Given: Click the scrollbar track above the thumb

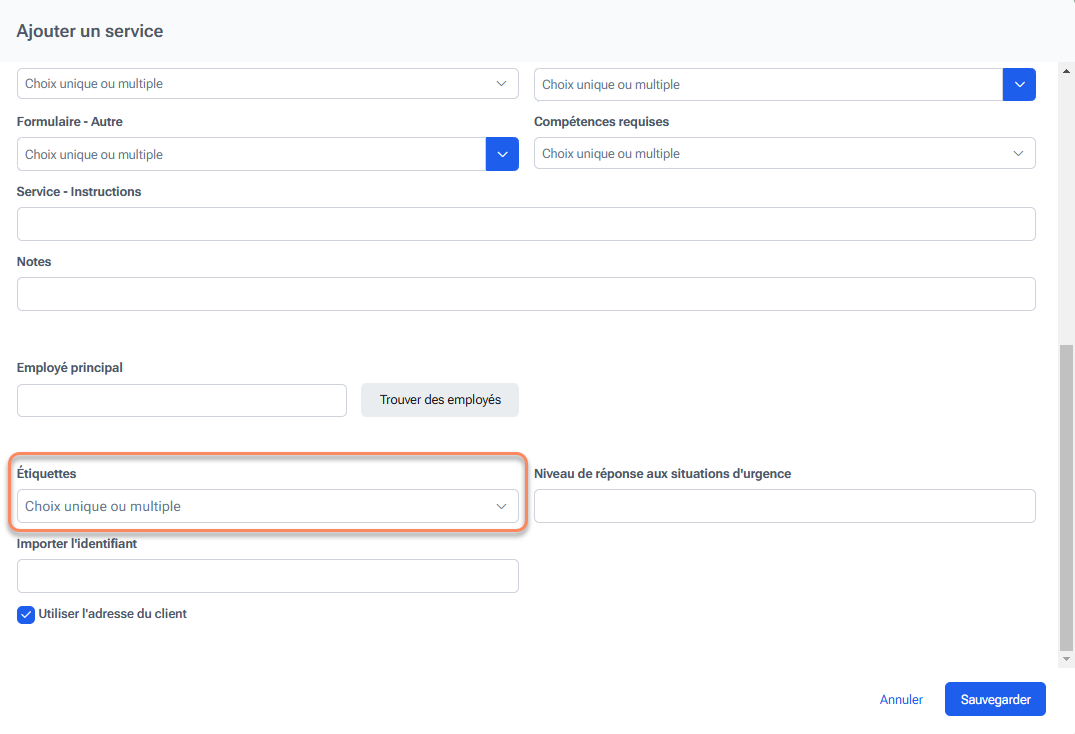Looking at the screenshot, I should 1066,200.
